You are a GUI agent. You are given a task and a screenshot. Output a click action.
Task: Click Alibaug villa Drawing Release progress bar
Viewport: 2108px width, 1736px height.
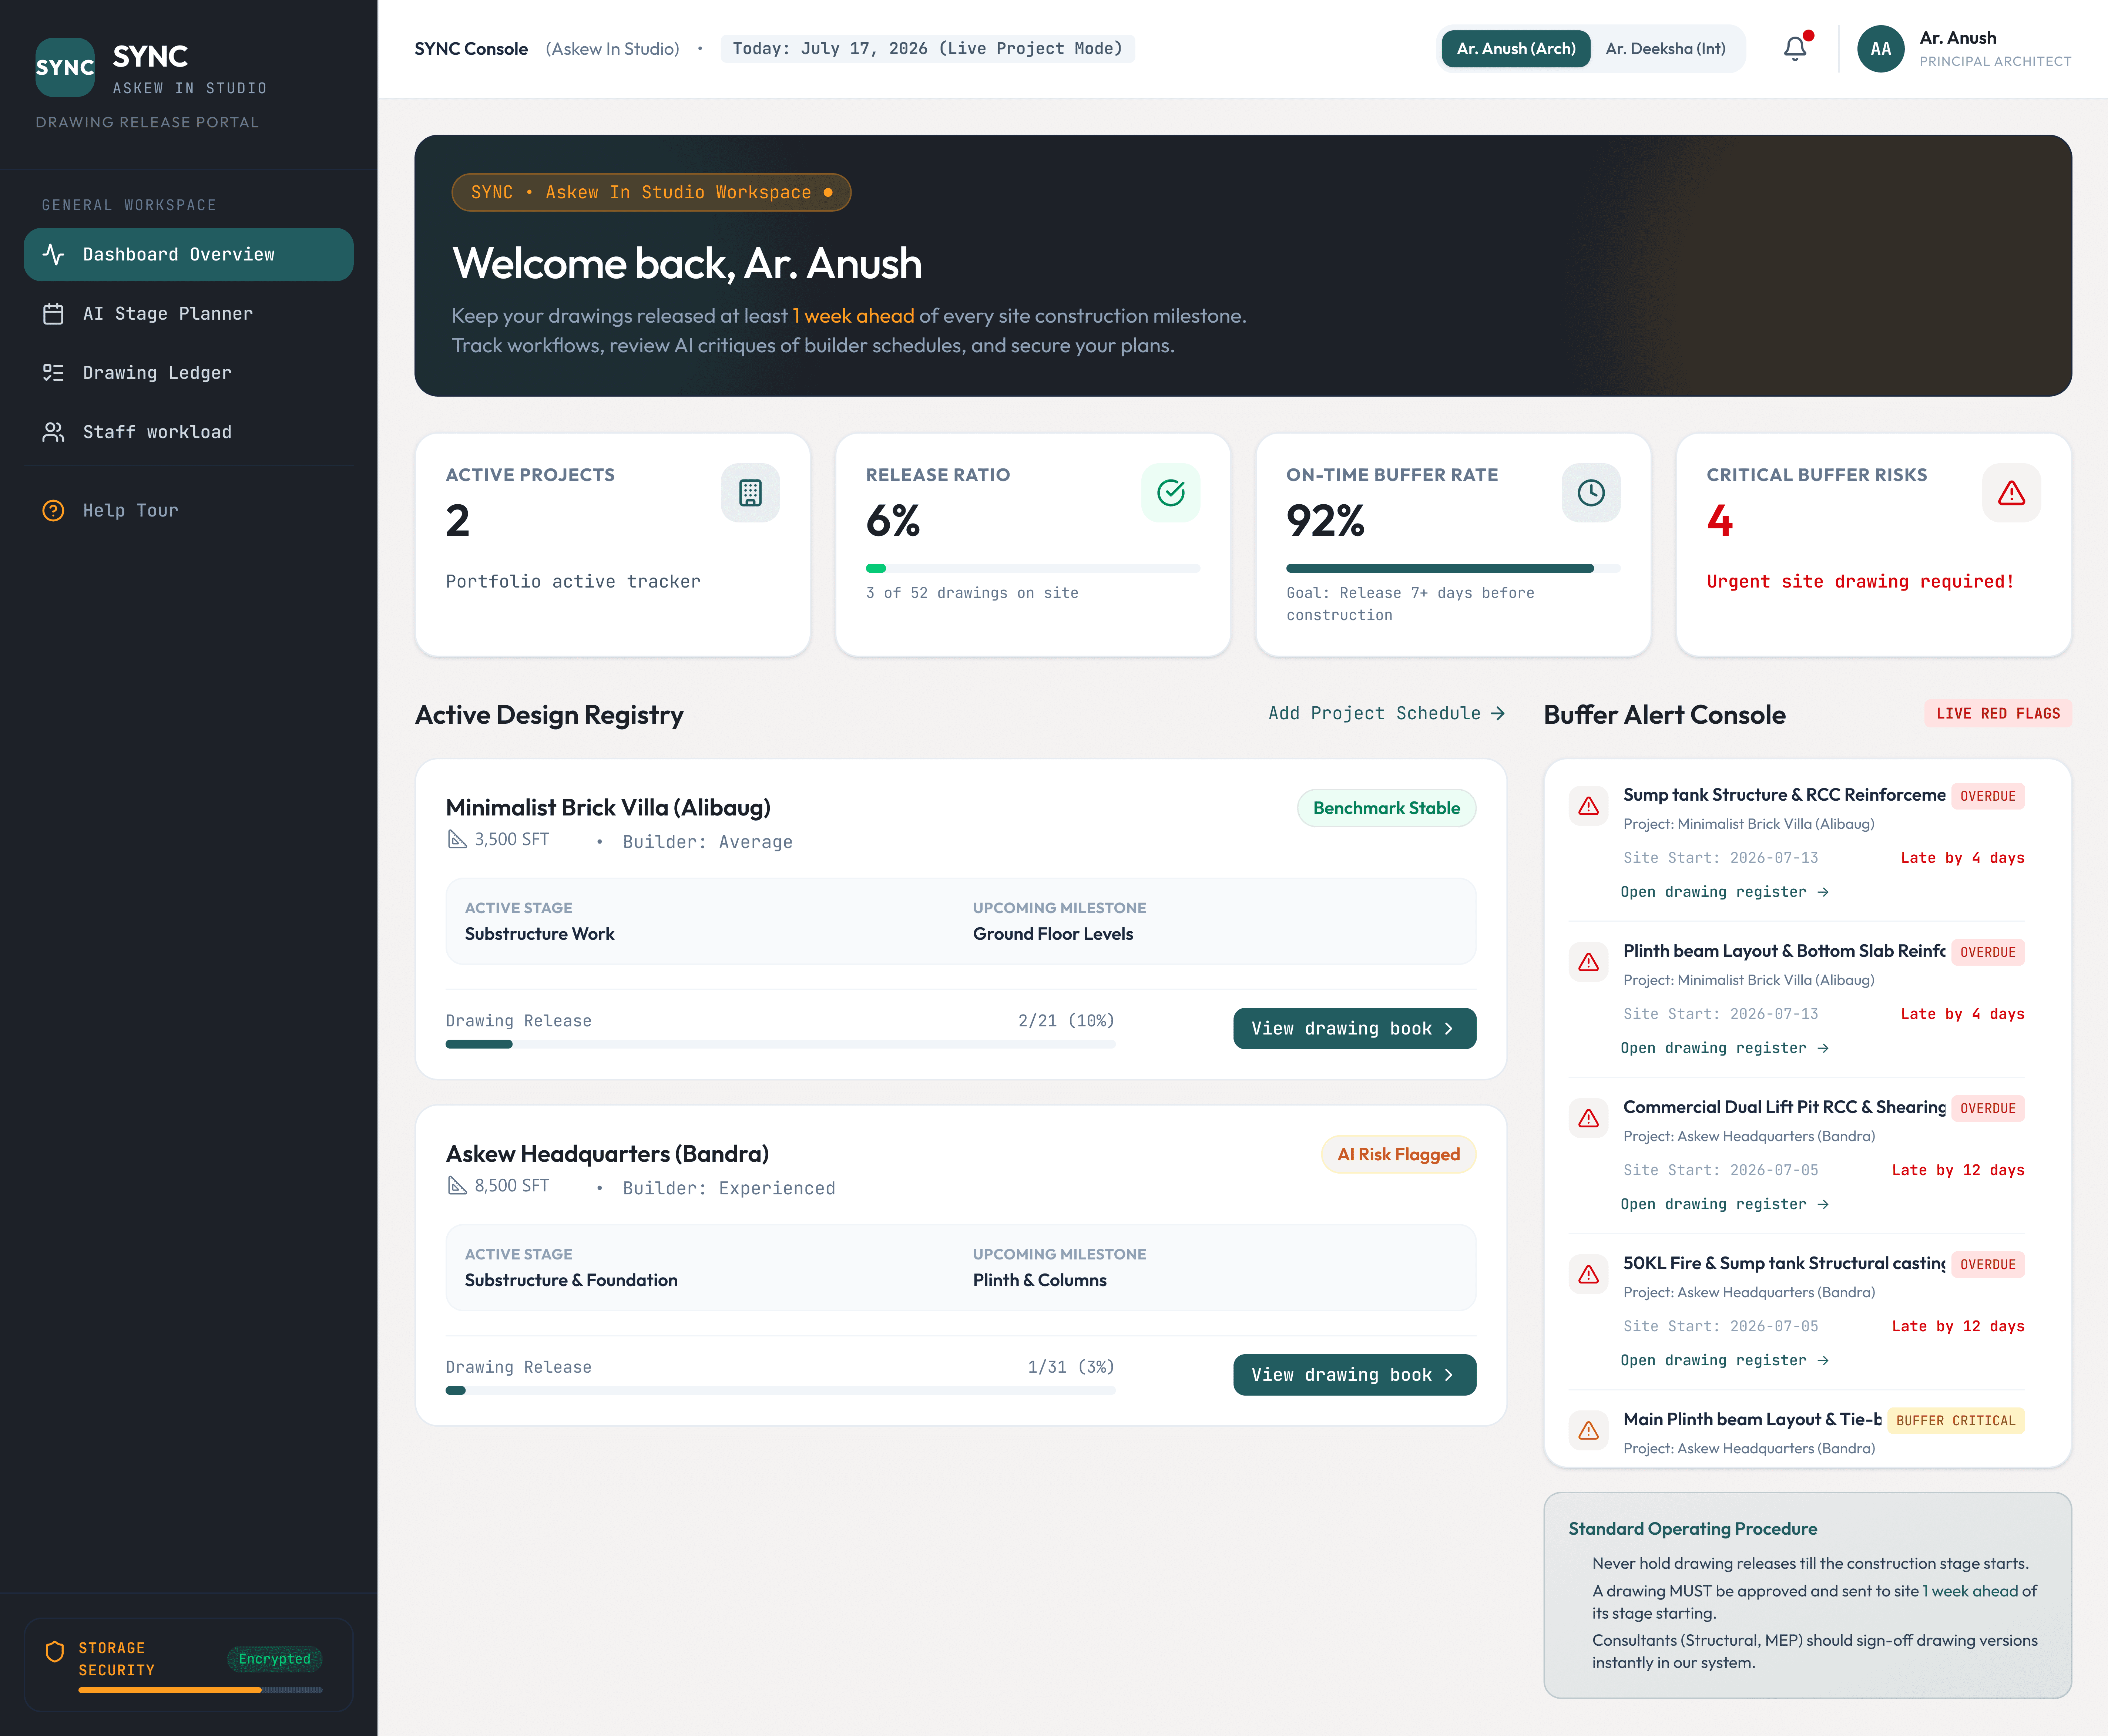[x=780, y=1044]
